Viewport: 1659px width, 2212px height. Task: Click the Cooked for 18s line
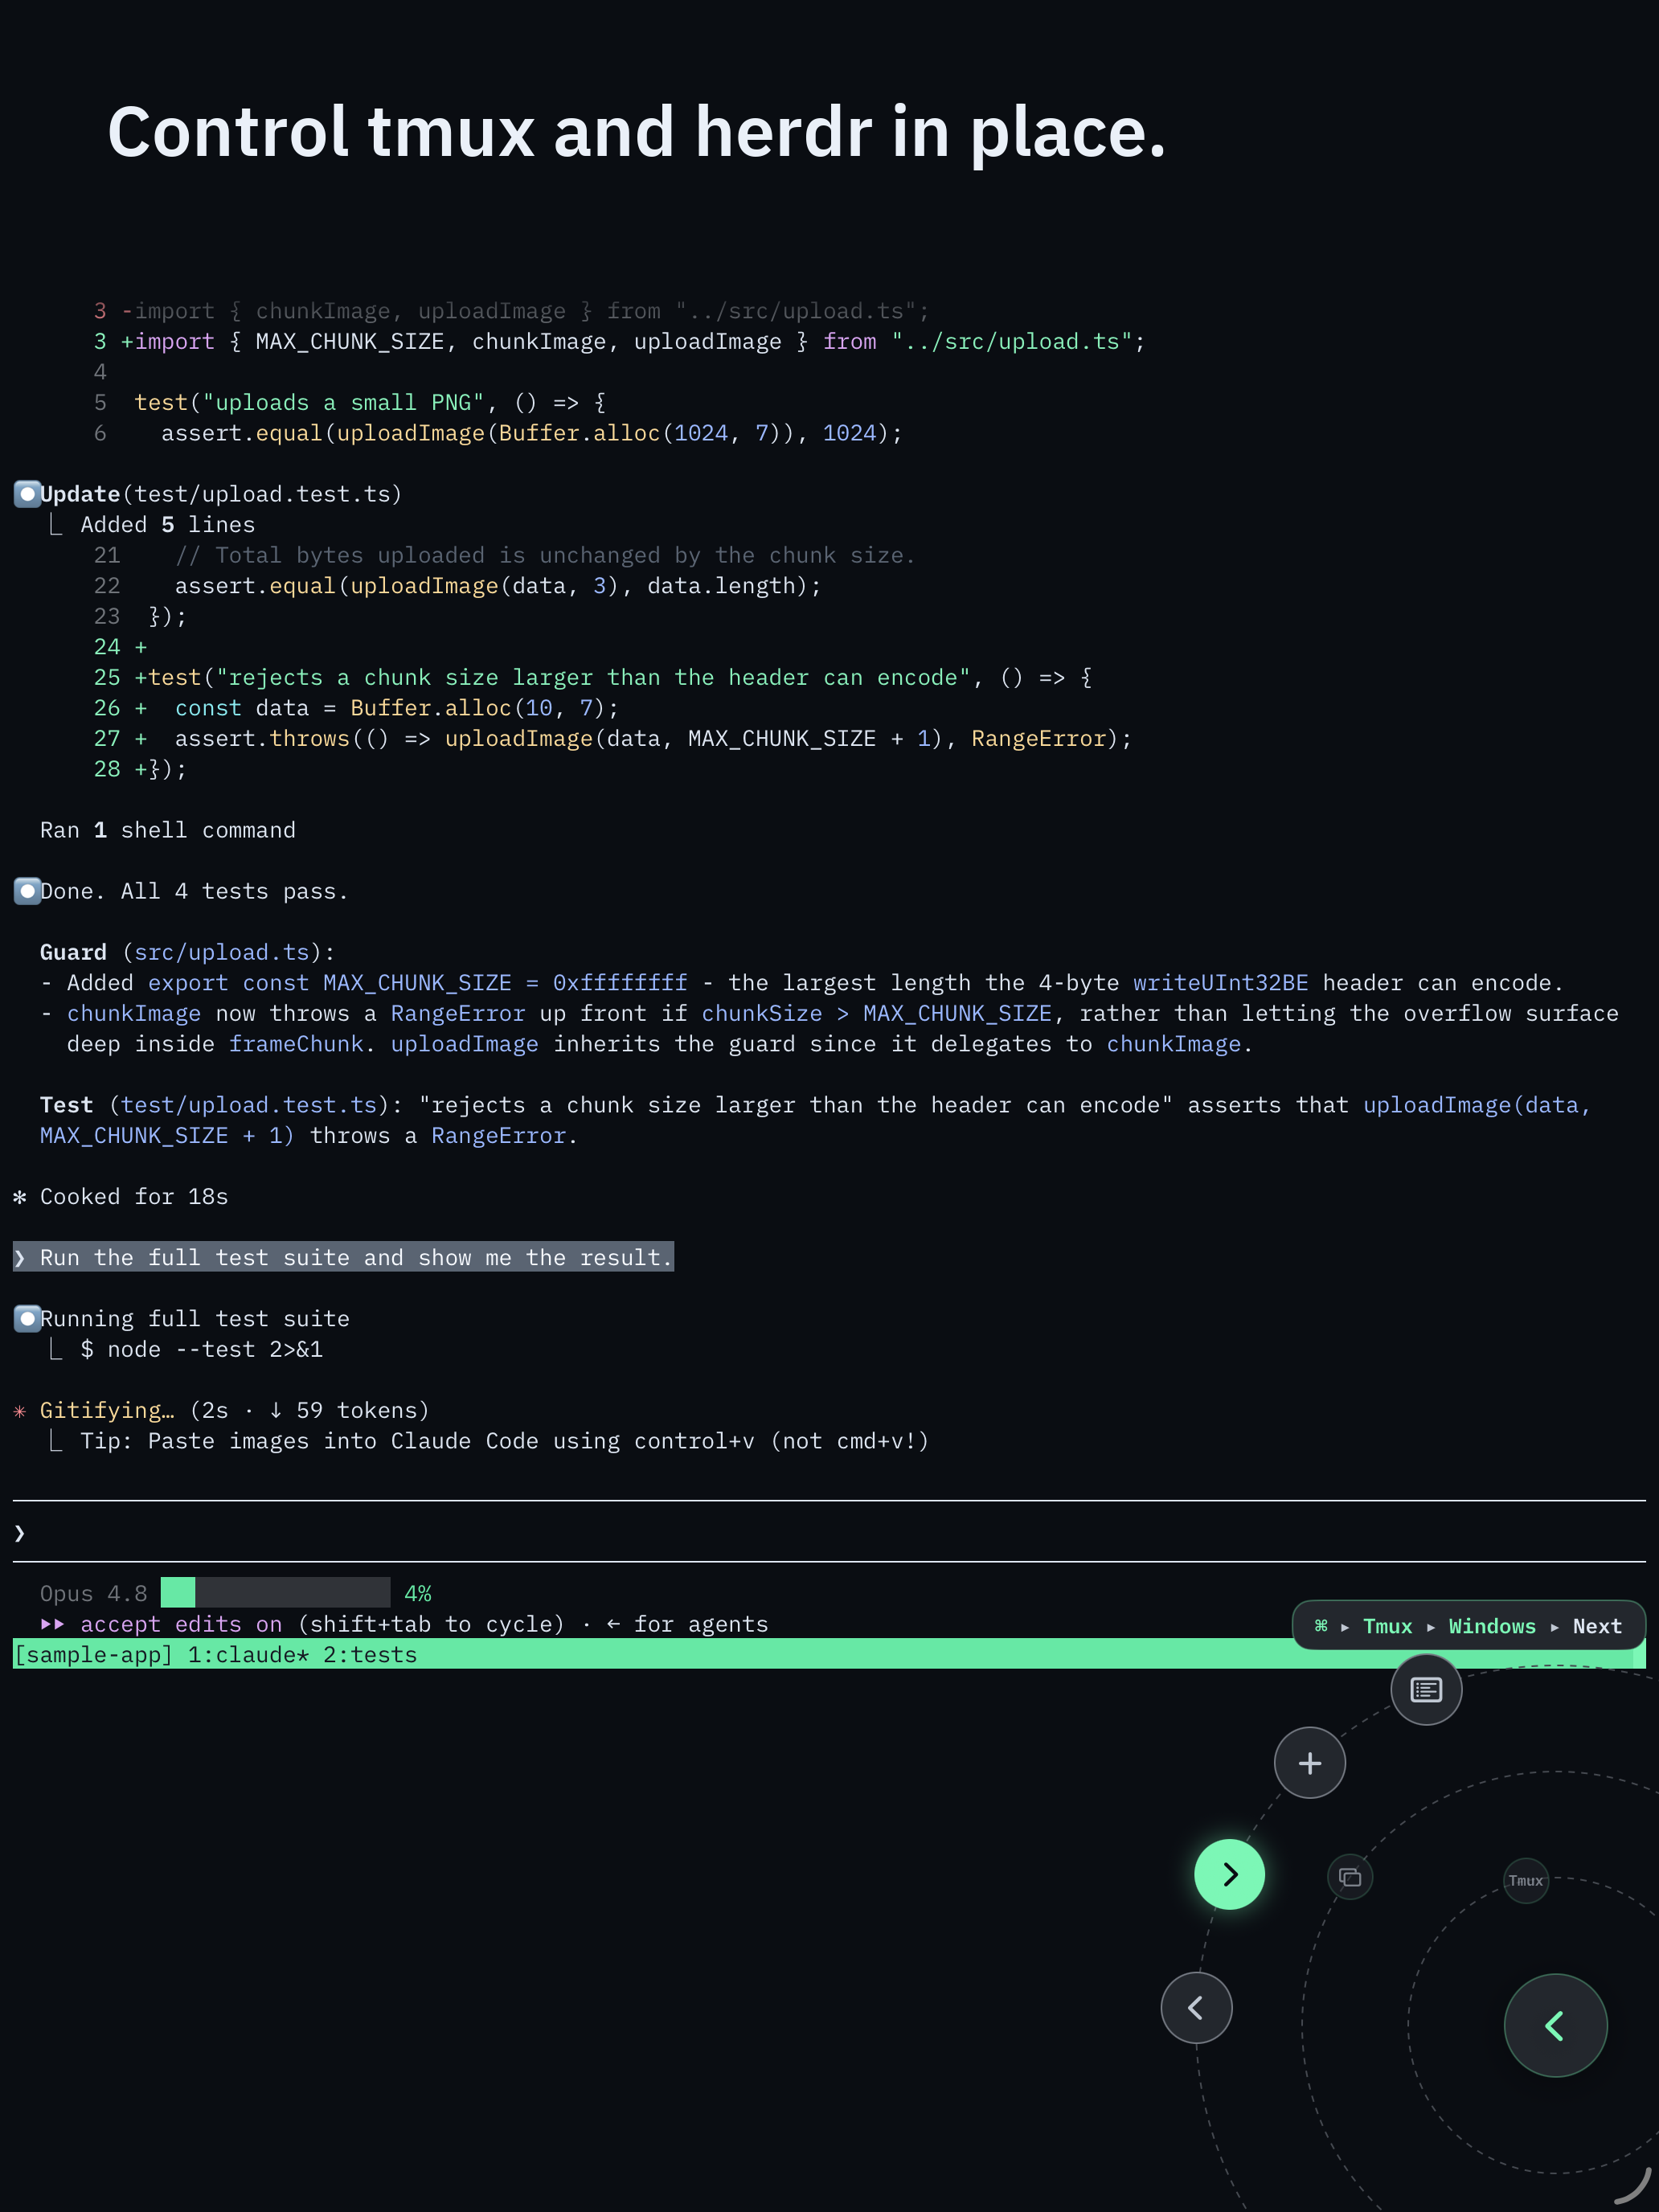pyautogui.click(x=134, y=1197)
